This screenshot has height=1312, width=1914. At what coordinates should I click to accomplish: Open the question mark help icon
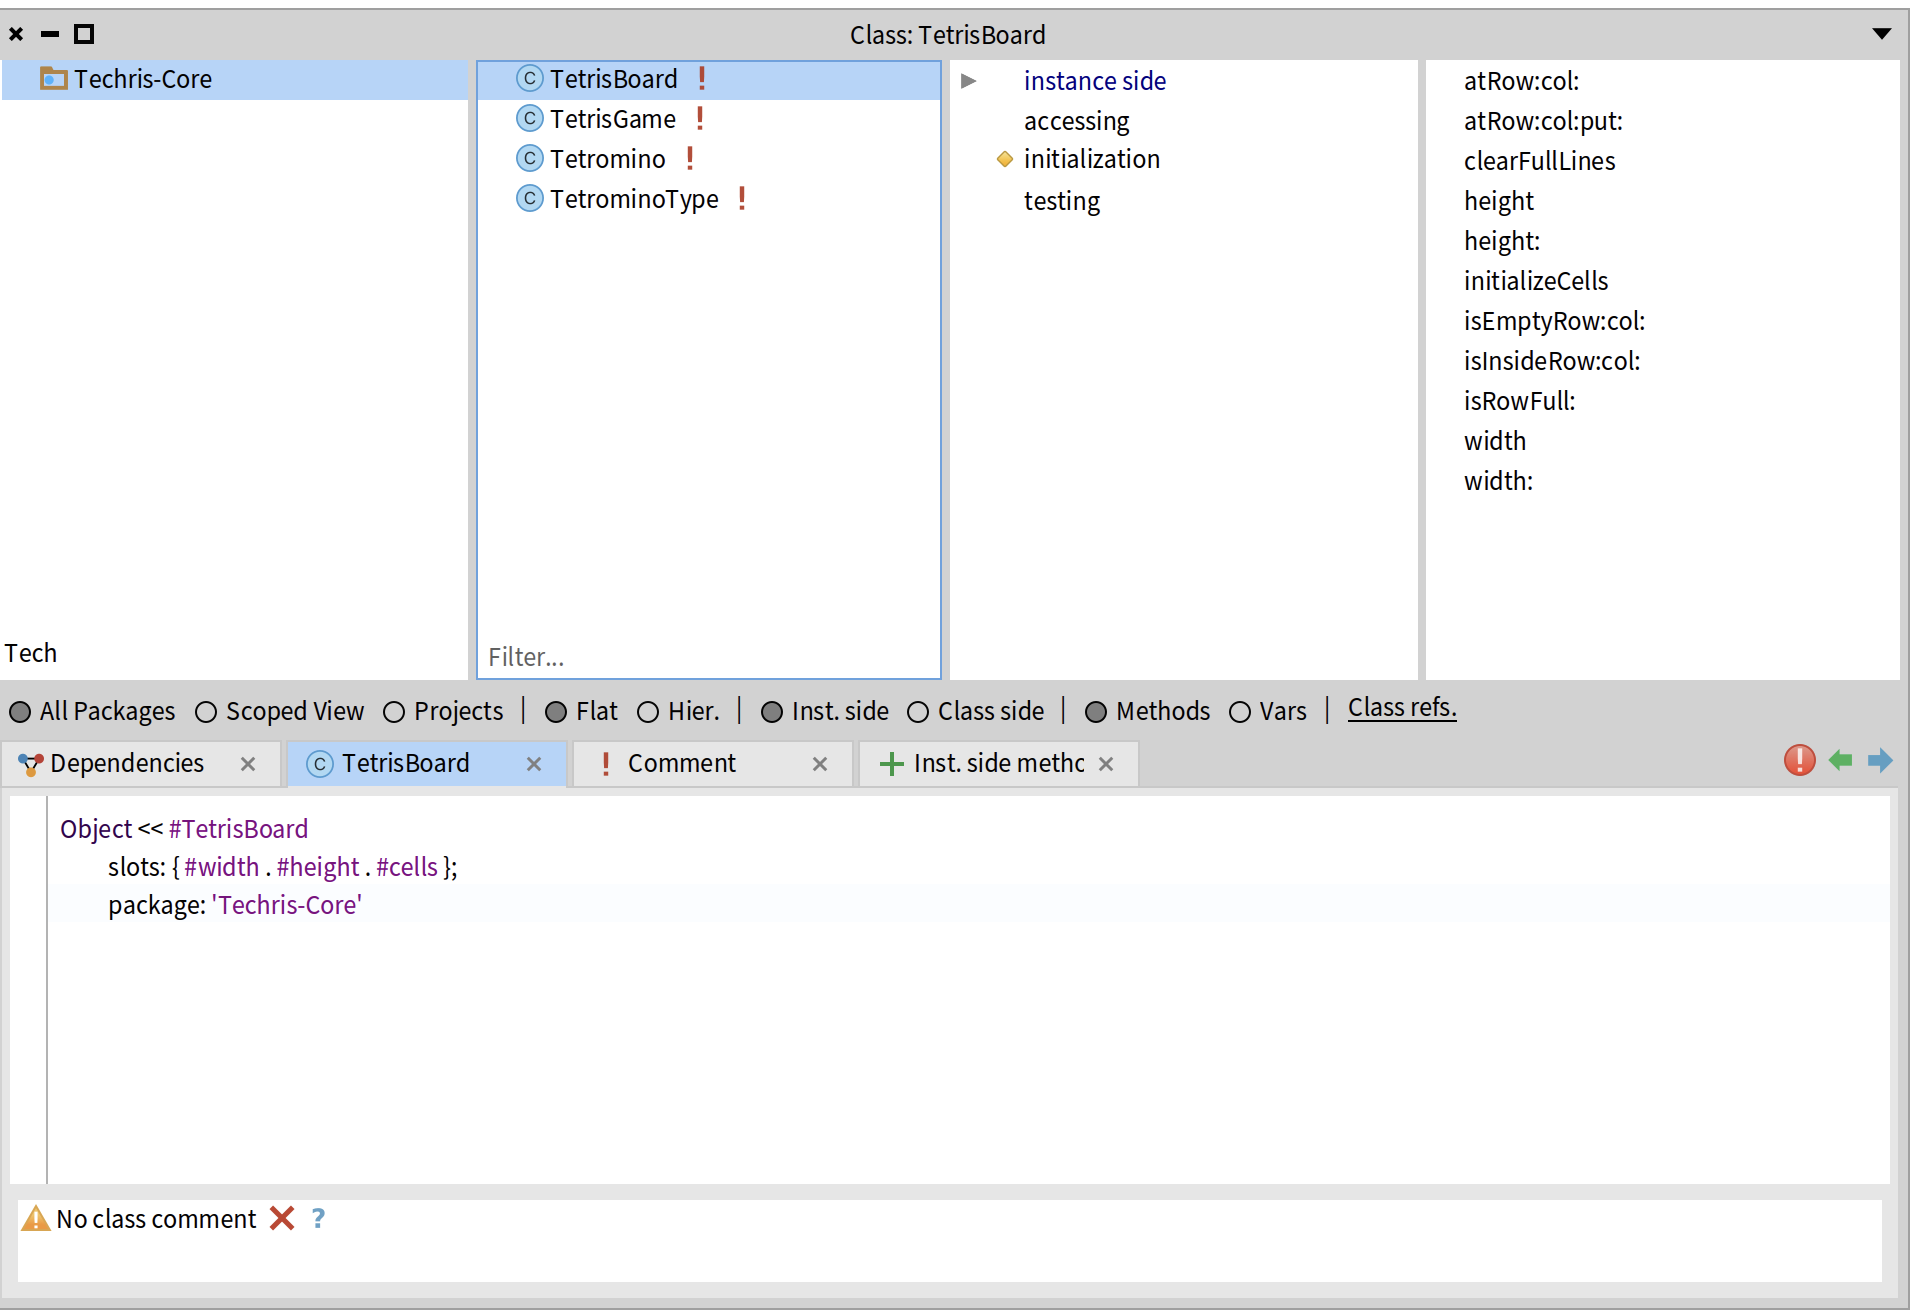pos(318,1218)
